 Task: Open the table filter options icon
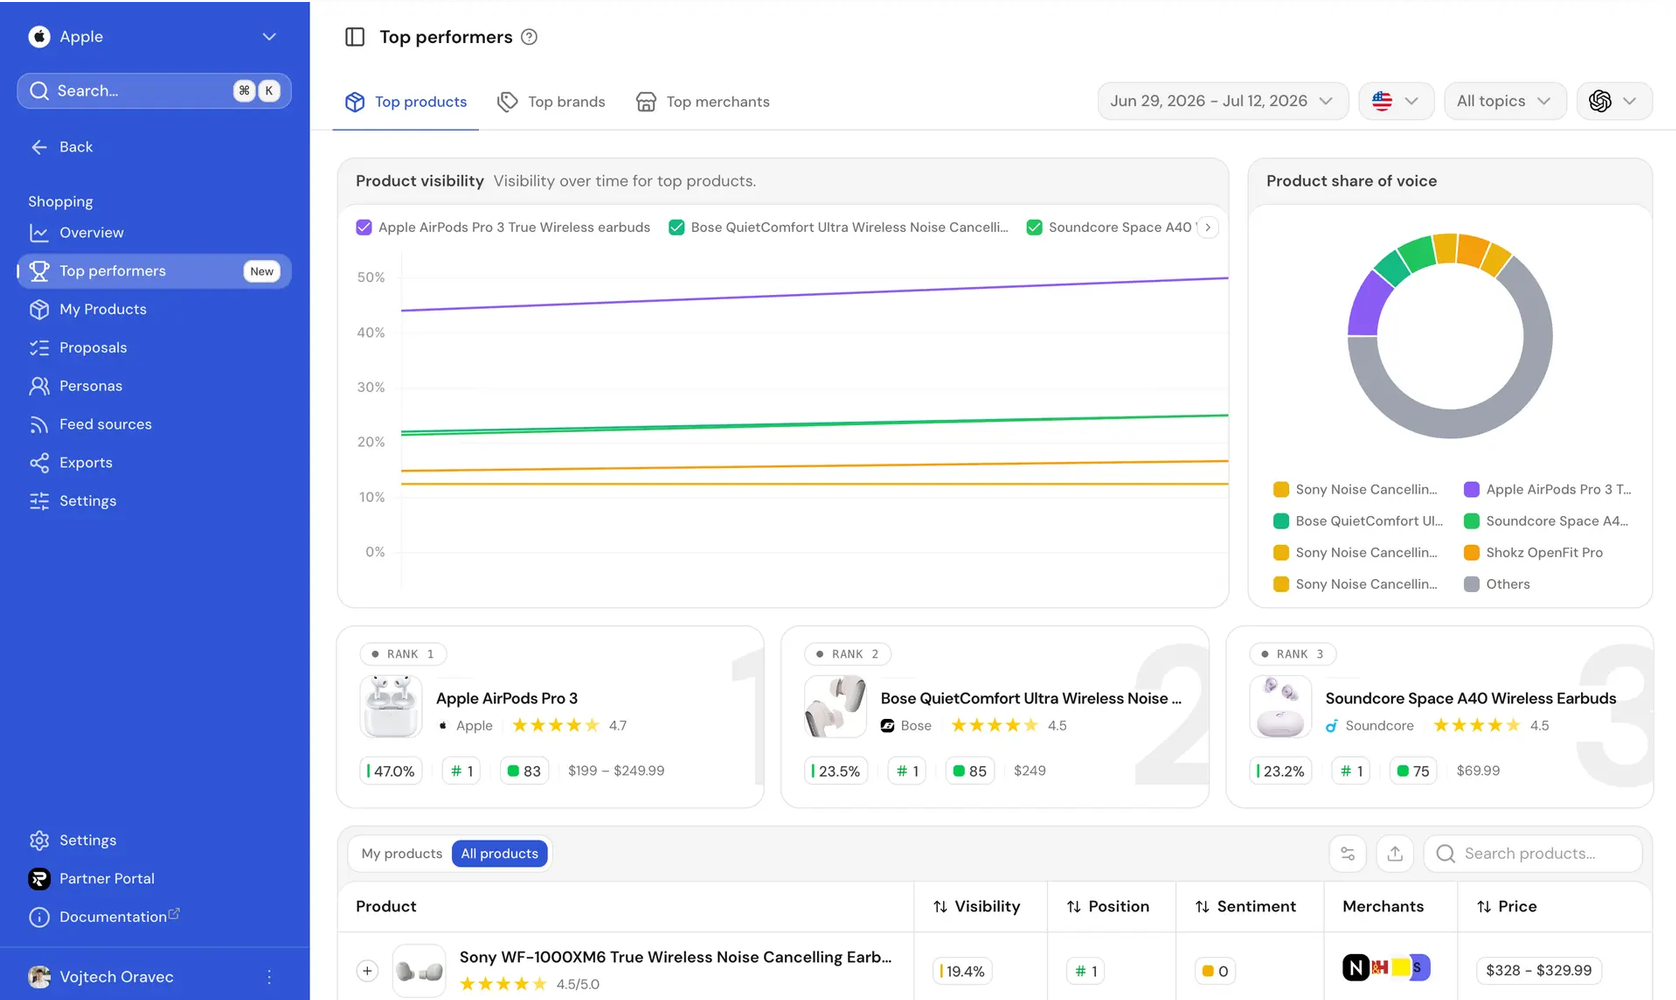tap(1348, 854)
